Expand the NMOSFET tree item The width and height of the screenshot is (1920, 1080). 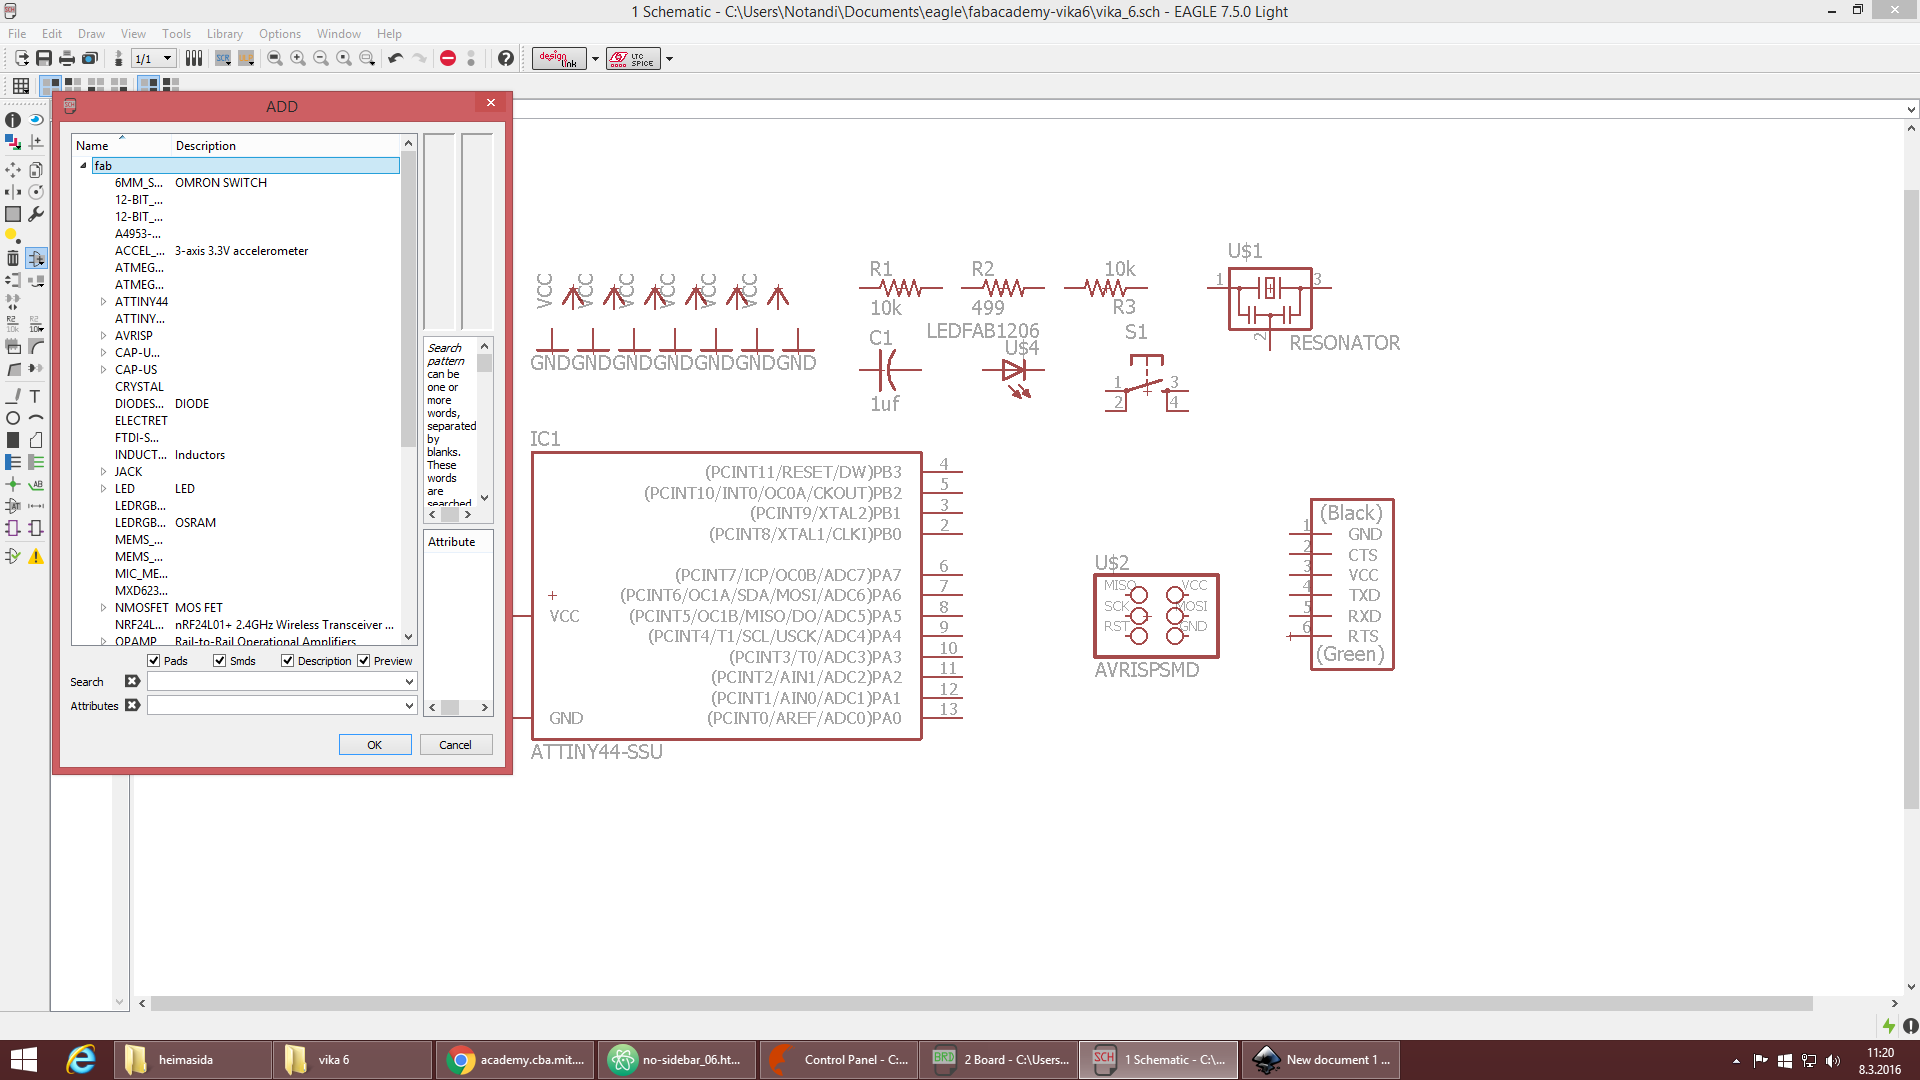coord(103,607)
